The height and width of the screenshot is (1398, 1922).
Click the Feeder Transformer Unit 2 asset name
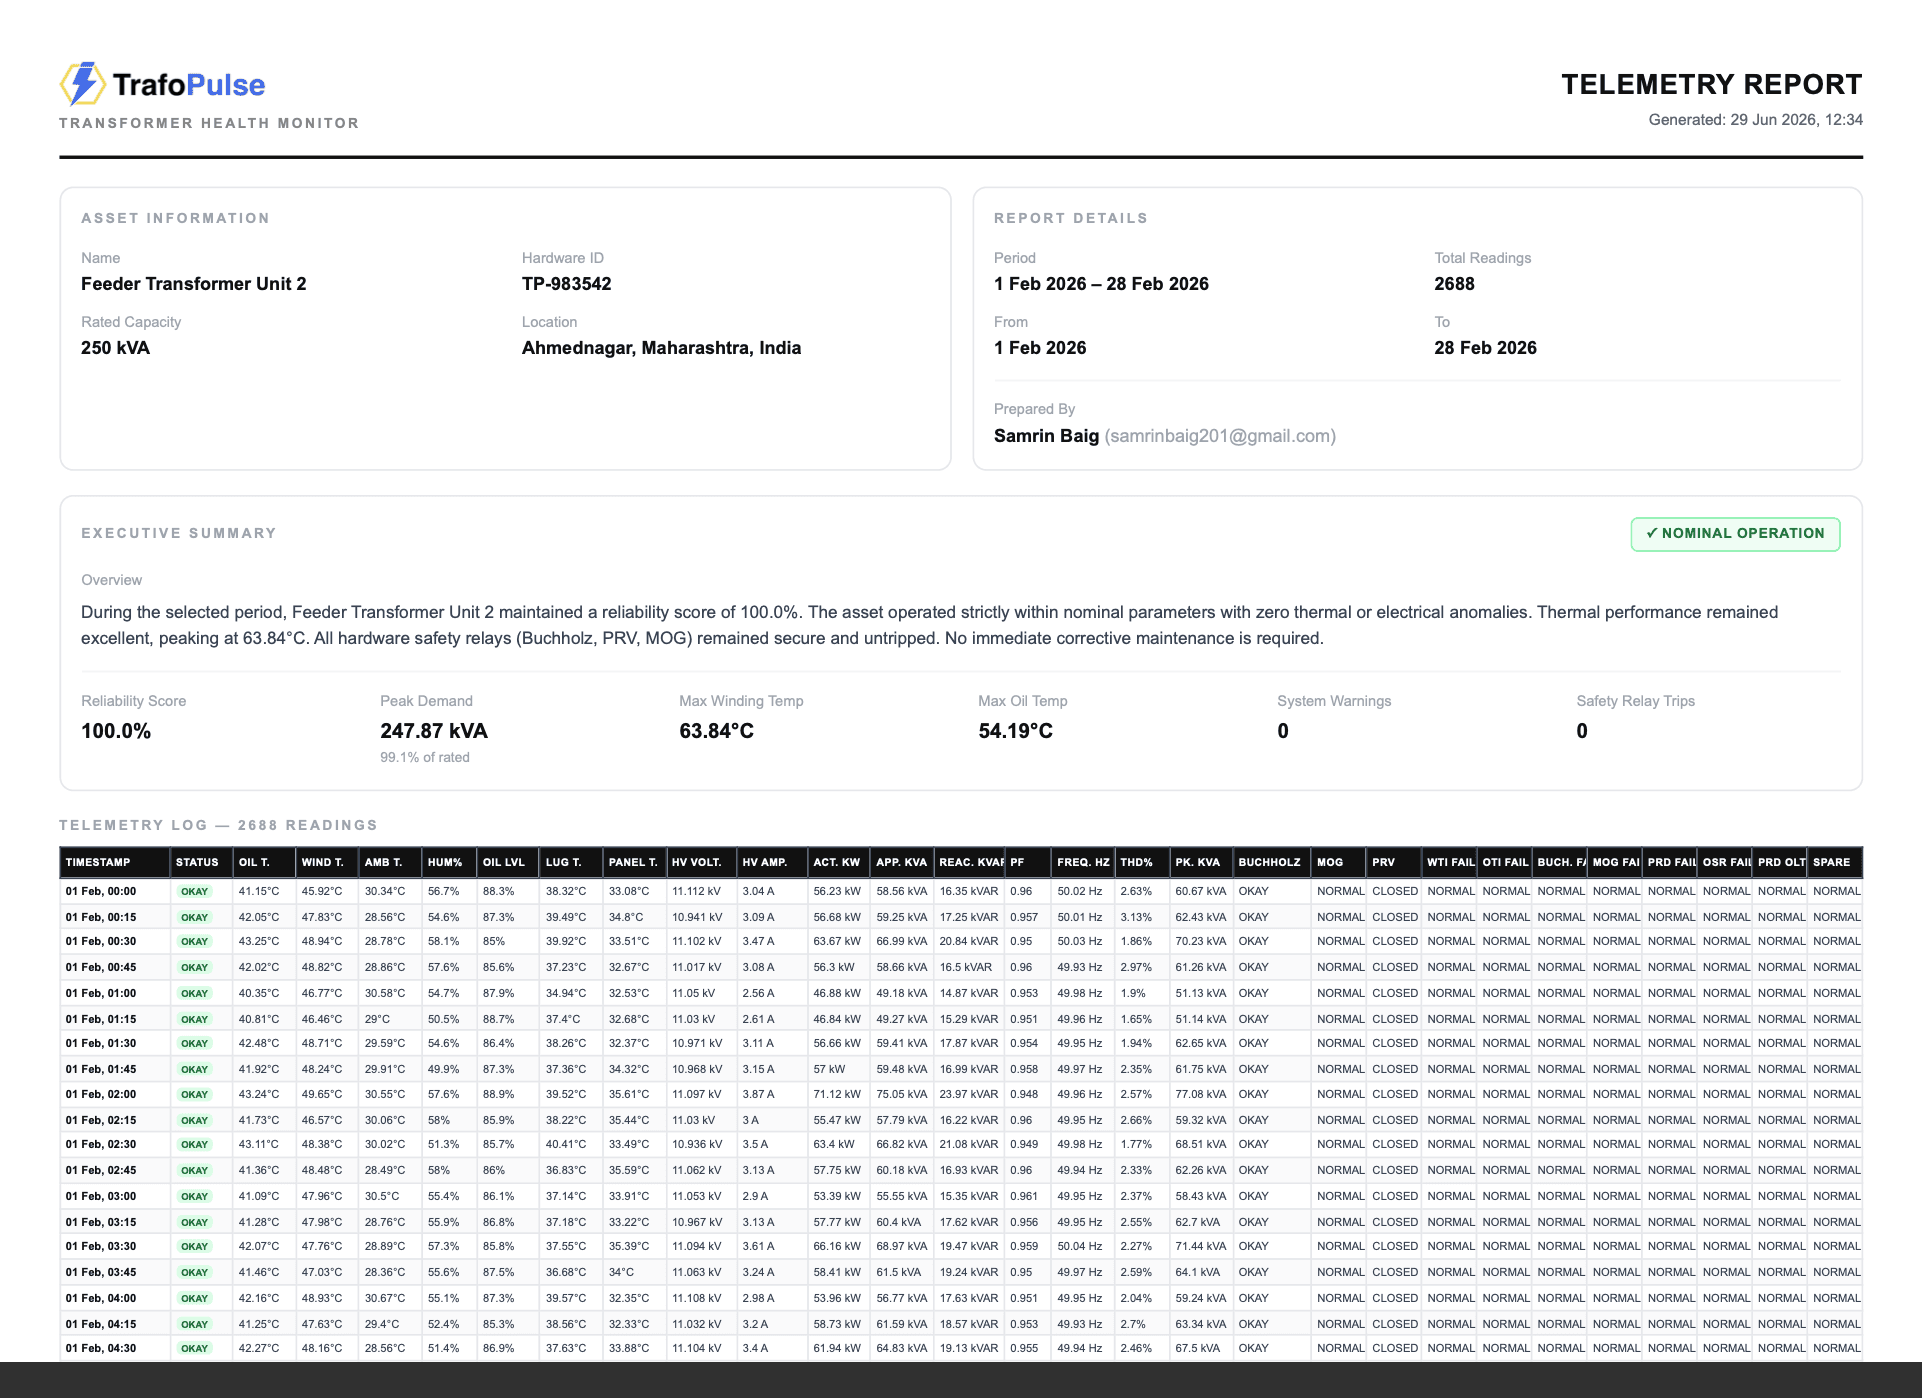[194, 284]
